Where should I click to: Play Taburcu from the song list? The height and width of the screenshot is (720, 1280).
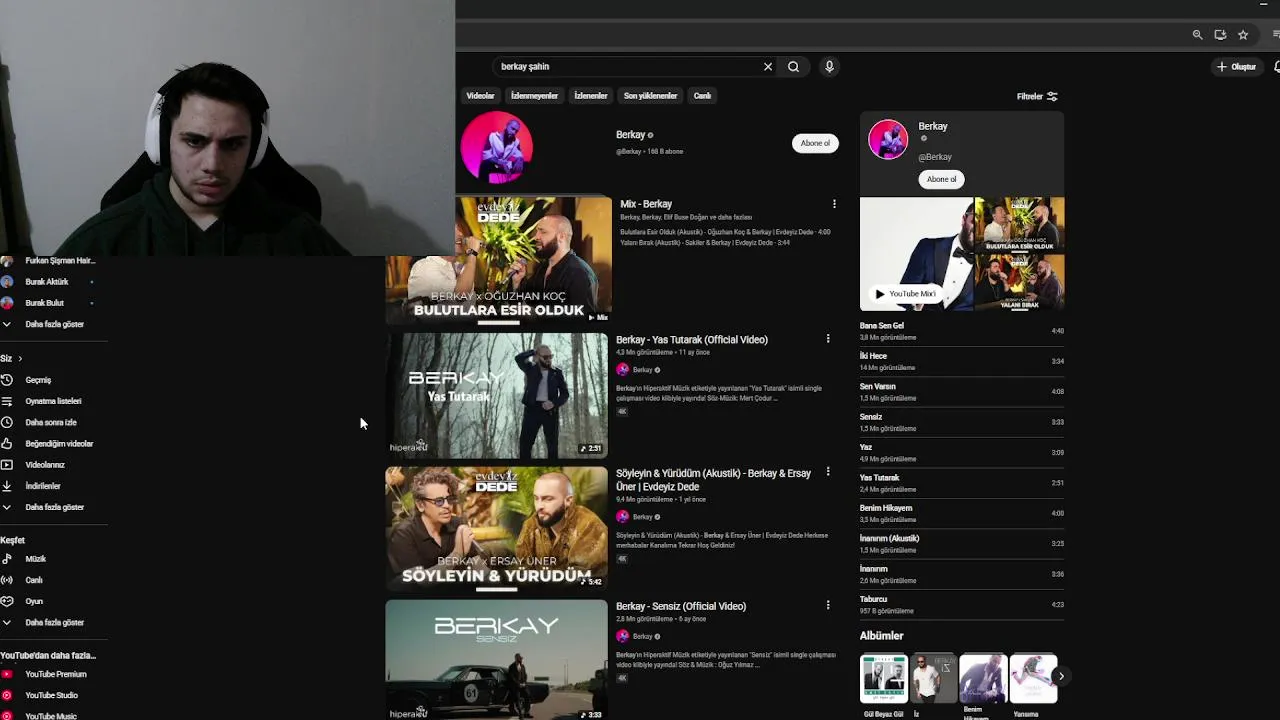(962, 604)
